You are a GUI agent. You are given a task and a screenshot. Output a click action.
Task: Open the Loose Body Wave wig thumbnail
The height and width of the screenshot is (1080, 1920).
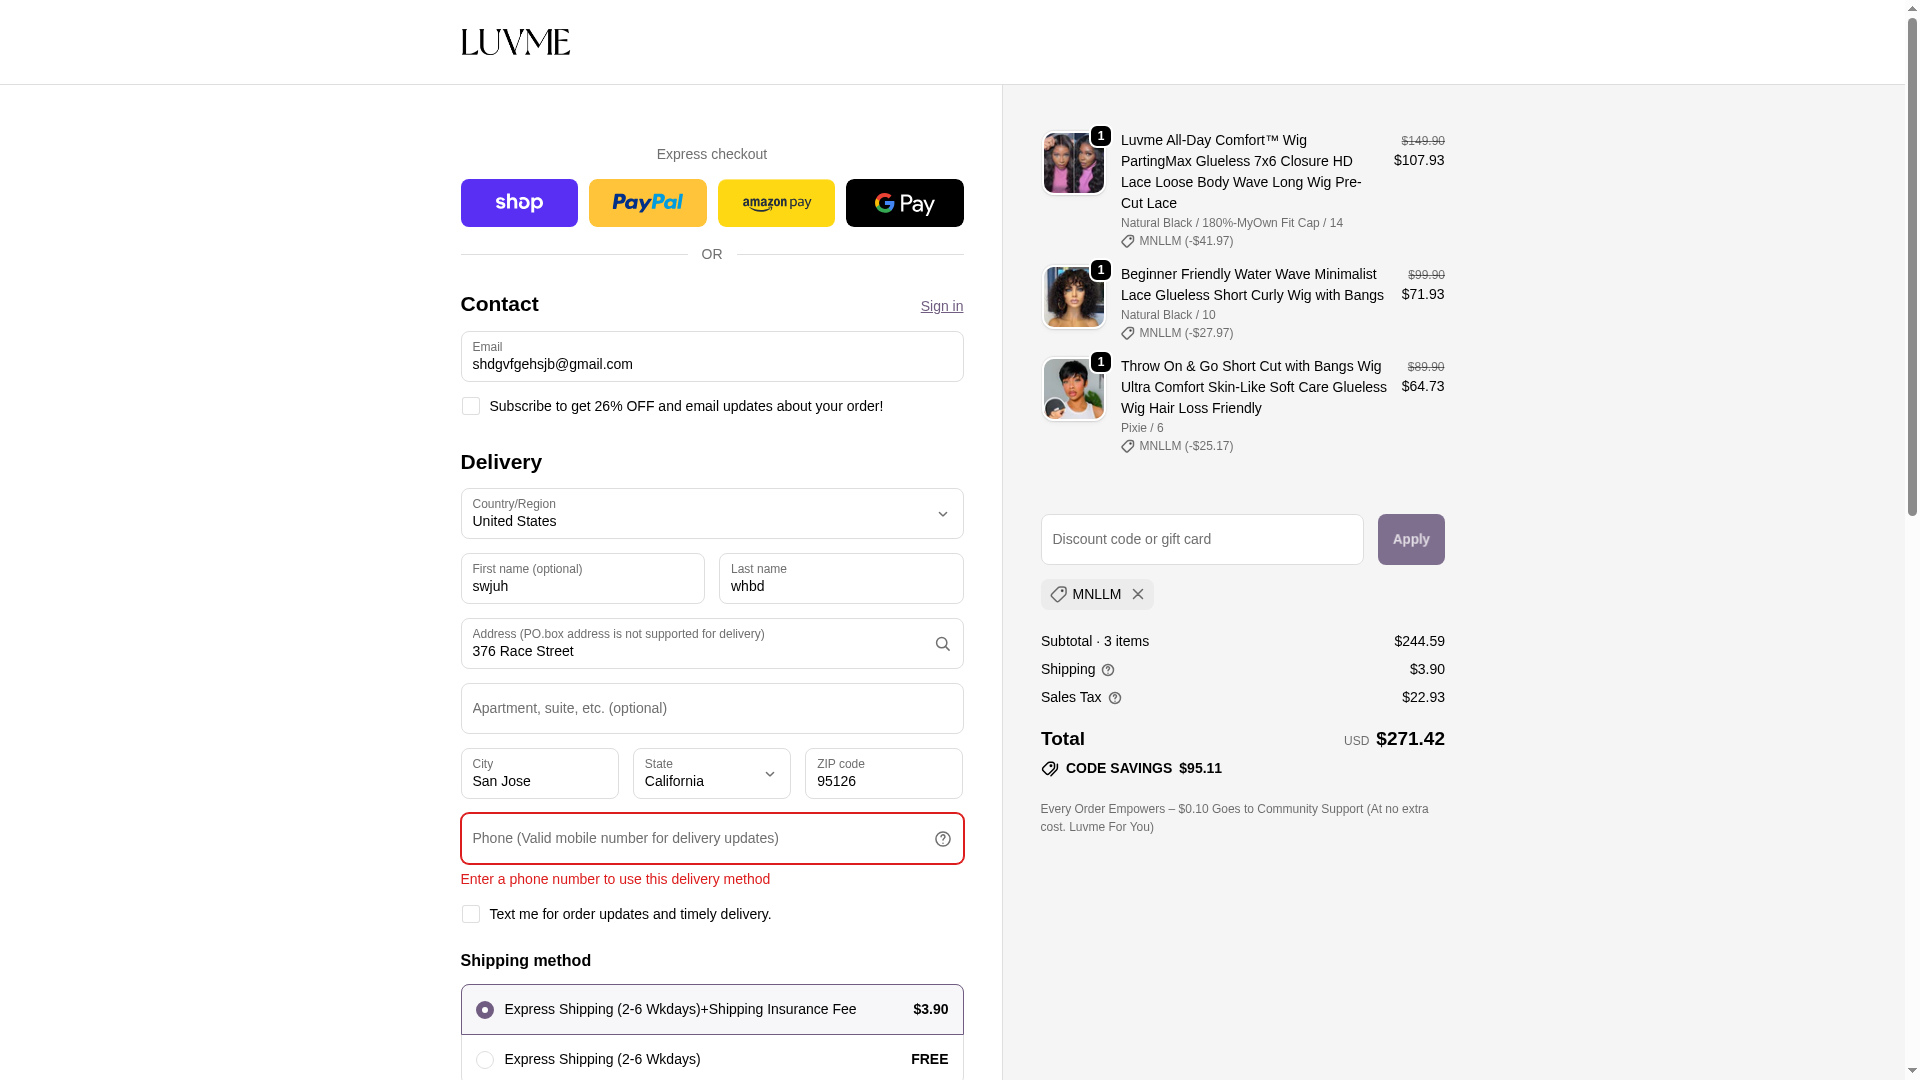coord(1074,163)
